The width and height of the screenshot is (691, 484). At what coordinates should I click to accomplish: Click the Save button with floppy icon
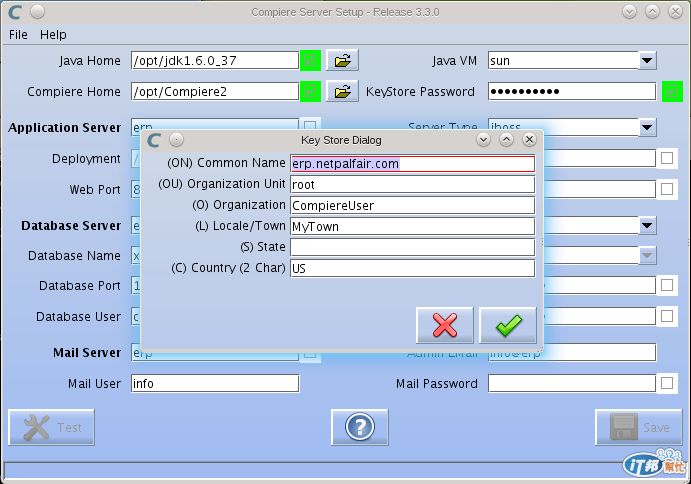coord(639,427)
